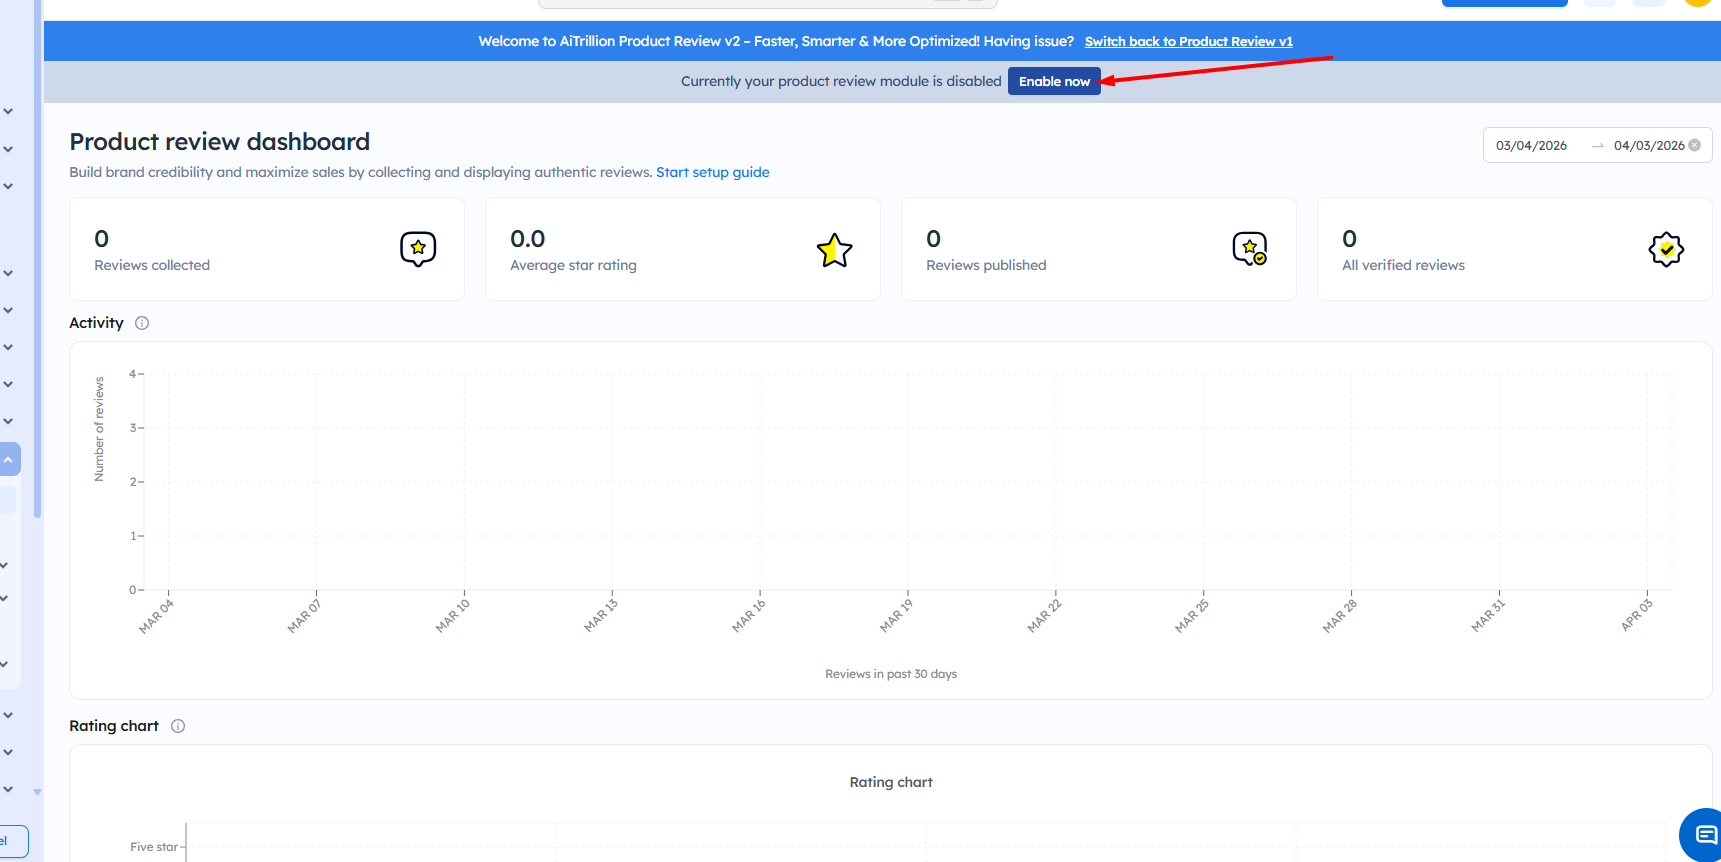Screen dimensions: 1721x862
Task: Open the live chat widget icon
Action: click(x=1705, y=835)
